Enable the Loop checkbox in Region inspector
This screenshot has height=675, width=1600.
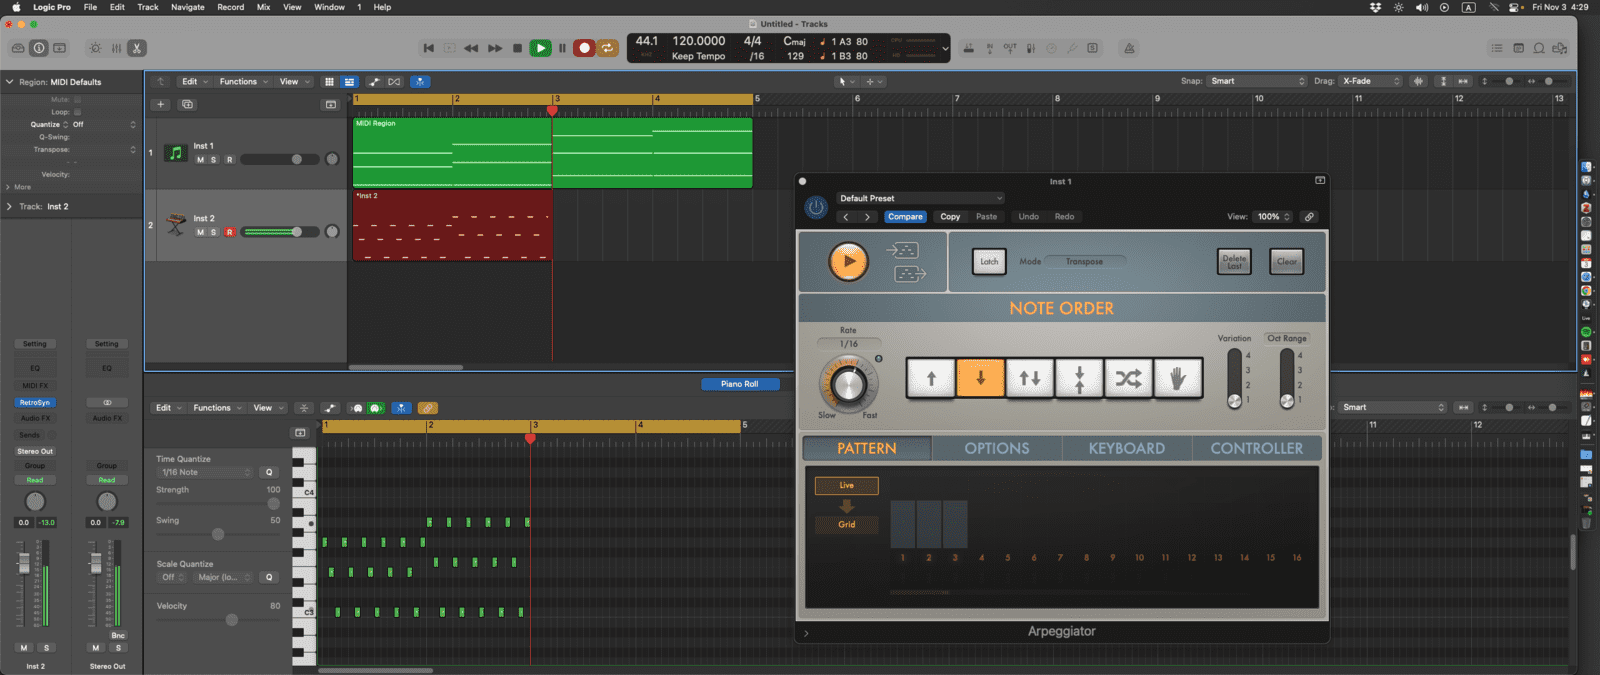[77, 112]
